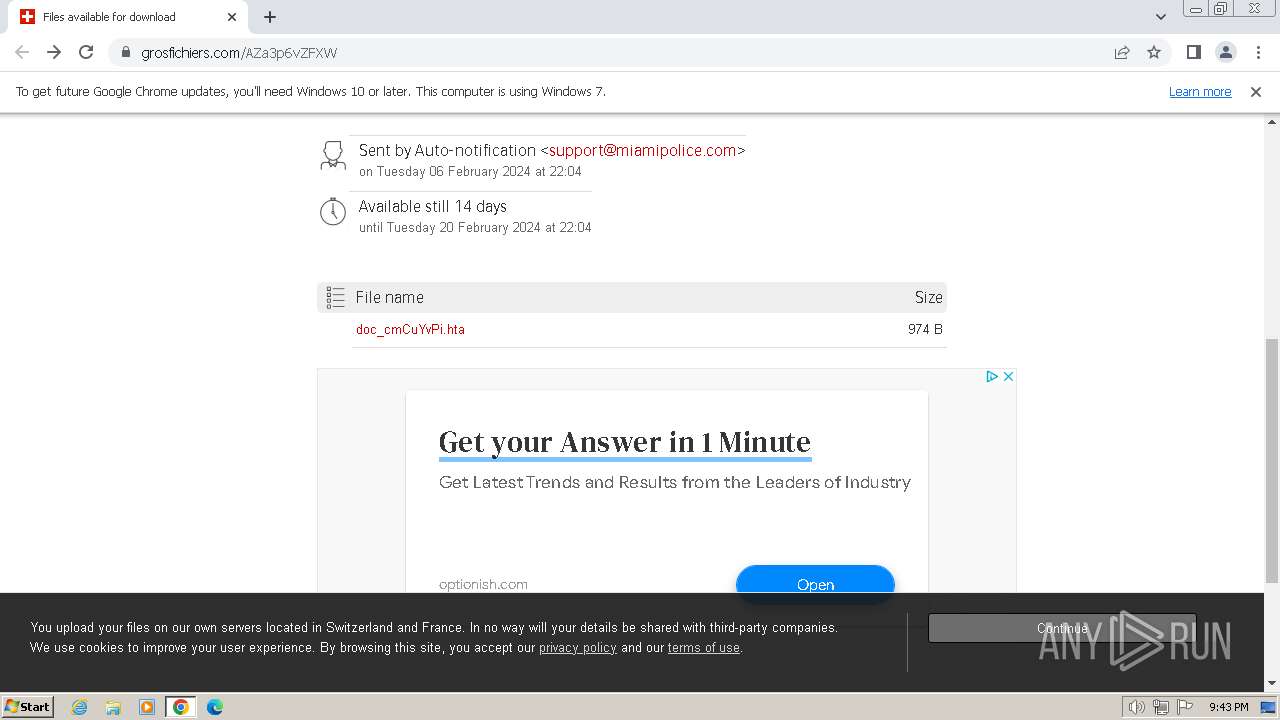This screenshot has height=720, width=1280.
Task: Open the Chrome profile menu
Action: tap(1225, 52)
